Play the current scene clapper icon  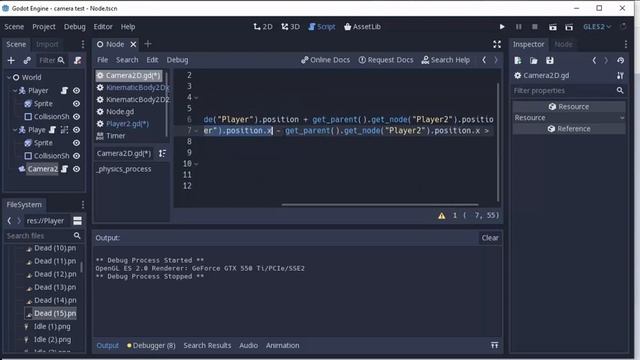point(553,27)
